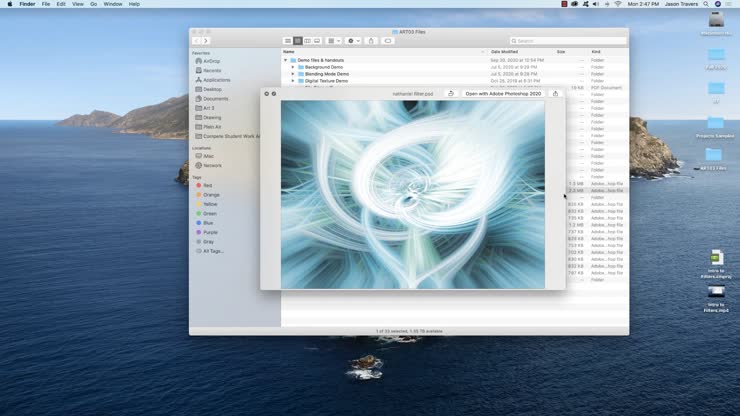Open the group-by dropdown in Finder toolbar

334,41
